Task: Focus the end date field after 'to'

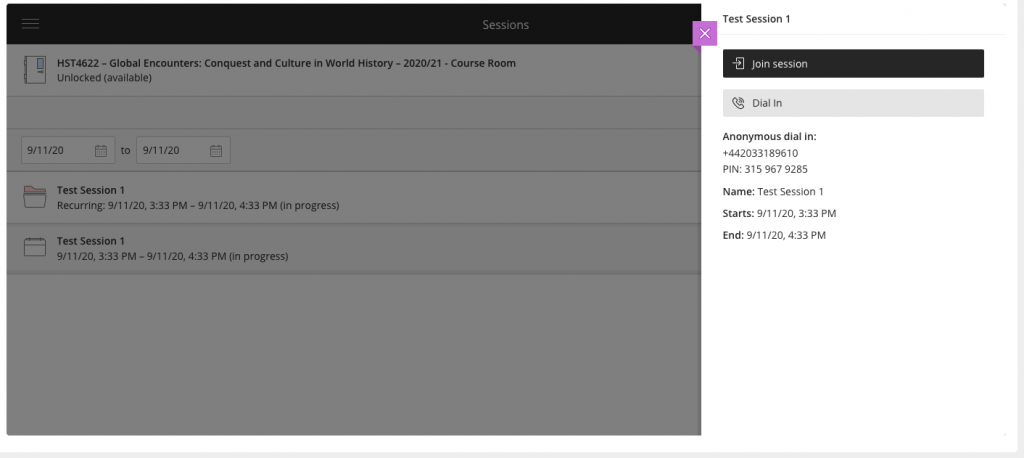Action: point(183,150)
